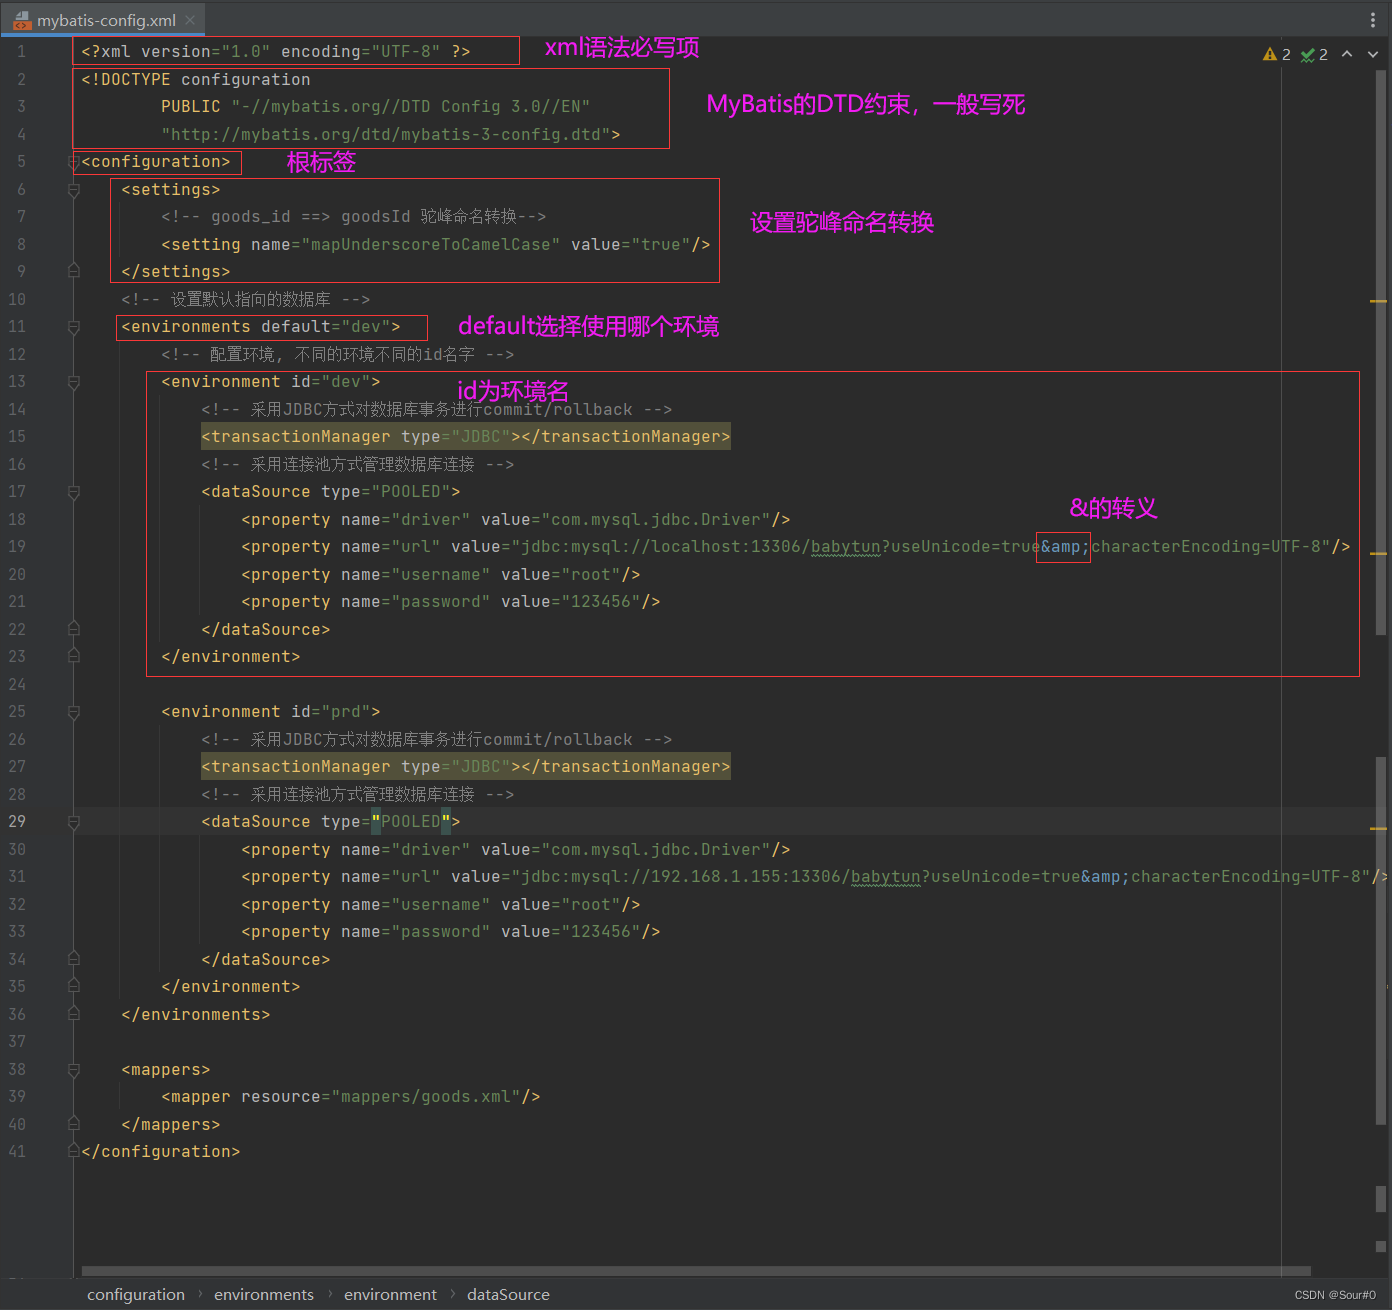The width and height of the screenshot is (1392, 1310).
Task: Click environment id="prd" tag
Action: [x=271, y=712]
